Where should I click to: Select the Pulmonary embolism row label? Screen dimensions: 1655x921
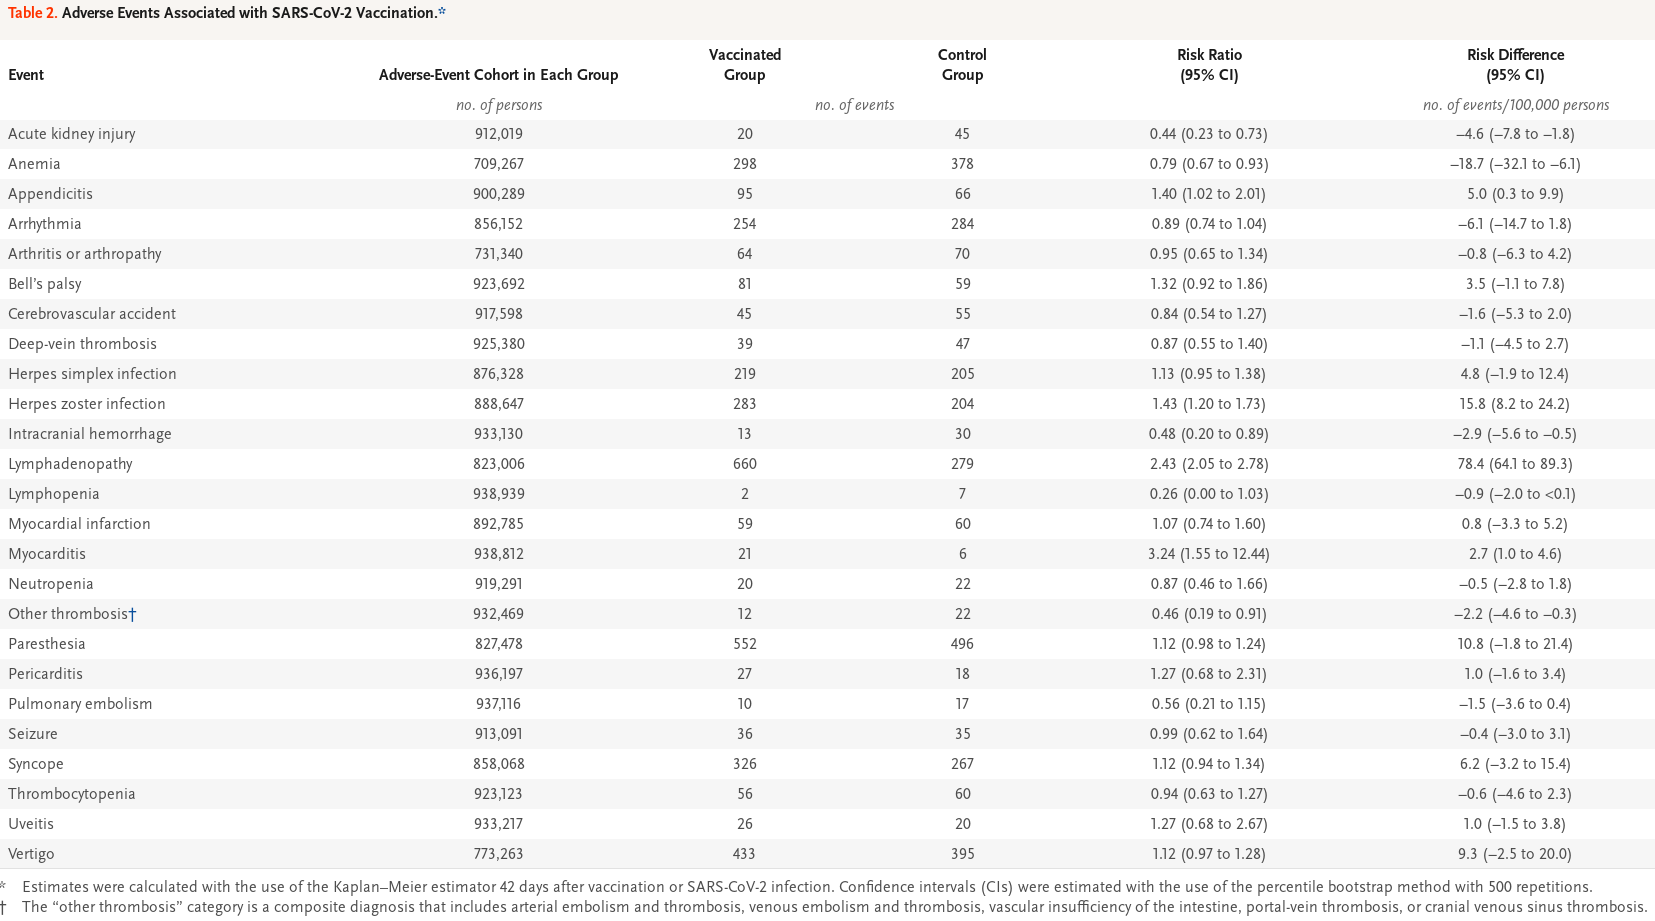(x=80, y=704)
